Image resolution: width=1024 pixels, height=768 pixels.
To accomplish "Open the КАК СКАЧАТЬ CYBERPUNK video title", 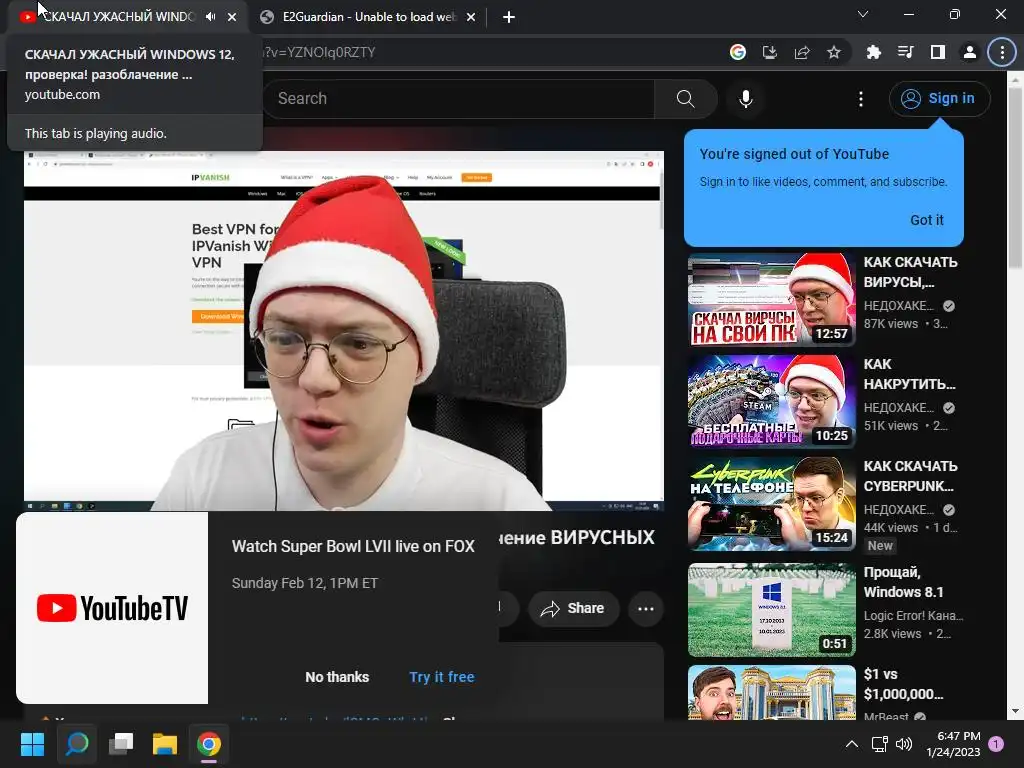I will click(x=910, y=475).
